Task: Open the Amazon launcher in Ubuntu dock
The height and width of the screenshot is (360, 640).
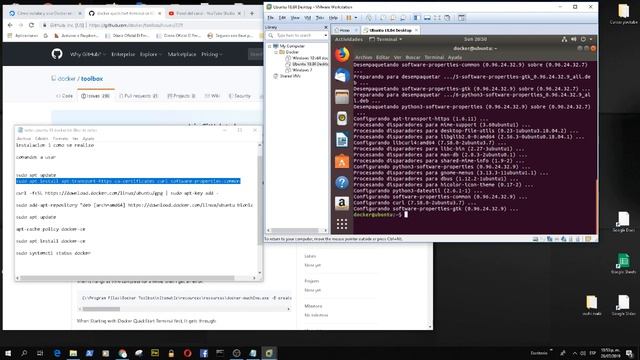Action: [342, 203]
